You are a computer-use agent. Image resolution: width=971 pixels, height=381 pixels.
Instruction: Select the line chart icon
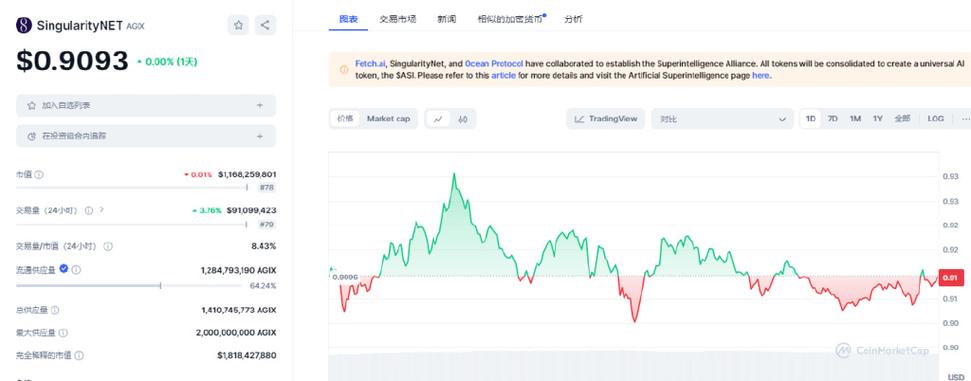click(x=438, y=119)
